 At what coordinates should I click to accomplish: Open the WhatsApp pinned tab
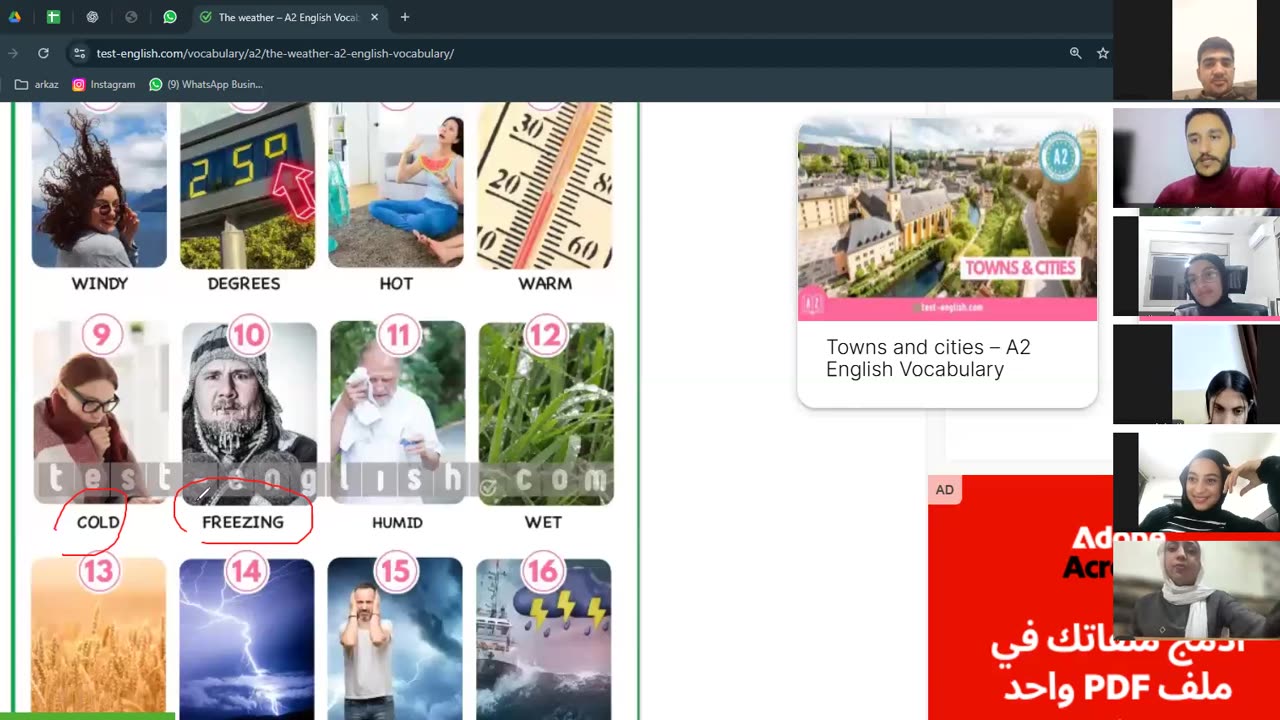click(x=170, y=17)
